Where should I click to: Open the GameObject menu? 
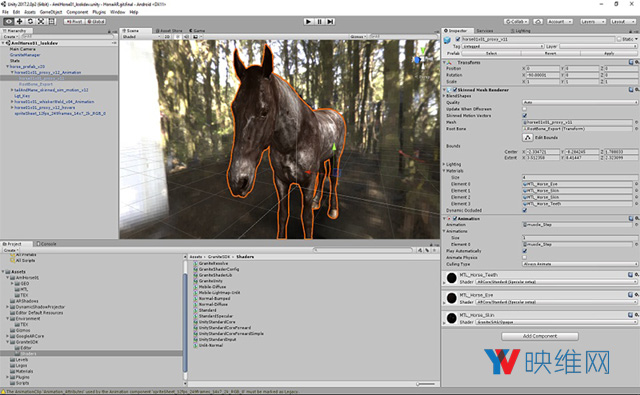(51, 12)
